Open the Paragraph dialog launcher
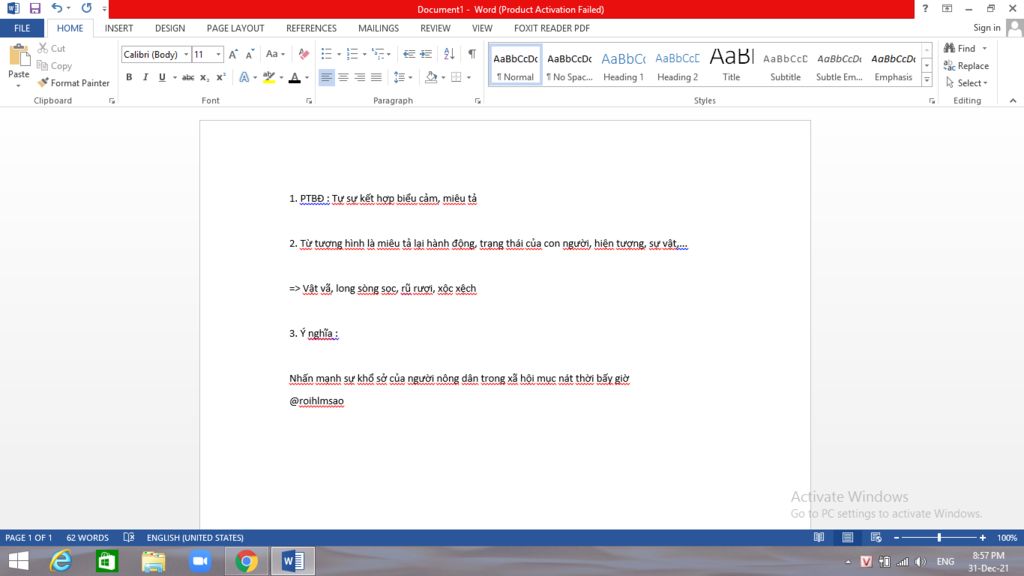Screen dimensions: 1024x576 click(478, 101)
